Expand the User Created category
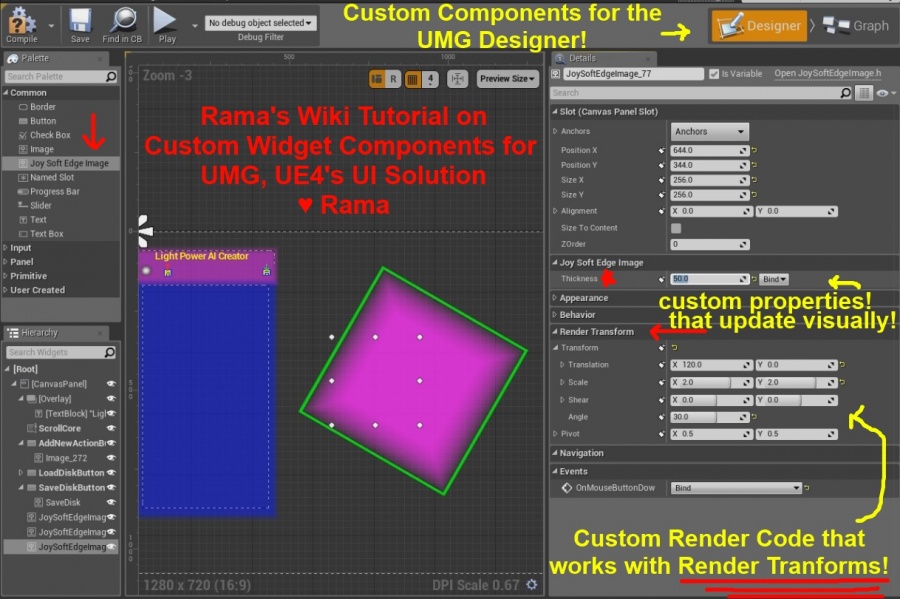 pos(6,290)
